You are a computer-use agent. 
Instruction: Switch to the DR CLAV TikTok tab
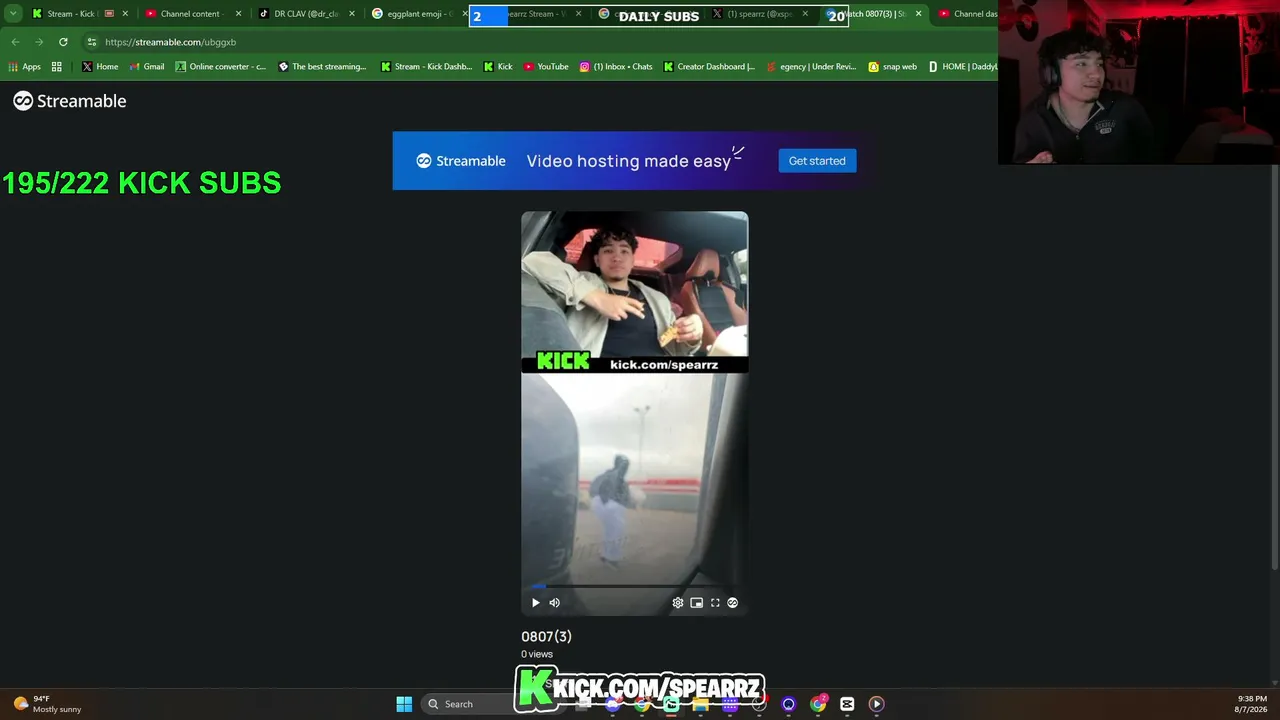305,14
